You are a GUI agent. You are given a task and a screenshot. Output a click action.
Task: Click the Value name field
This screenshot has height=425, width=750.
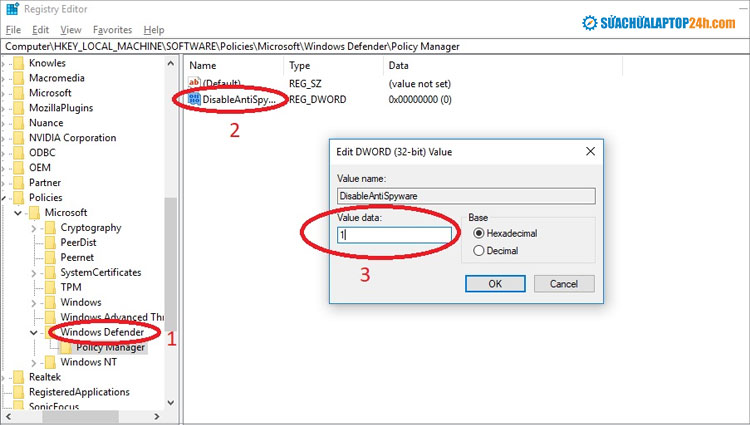466,196
